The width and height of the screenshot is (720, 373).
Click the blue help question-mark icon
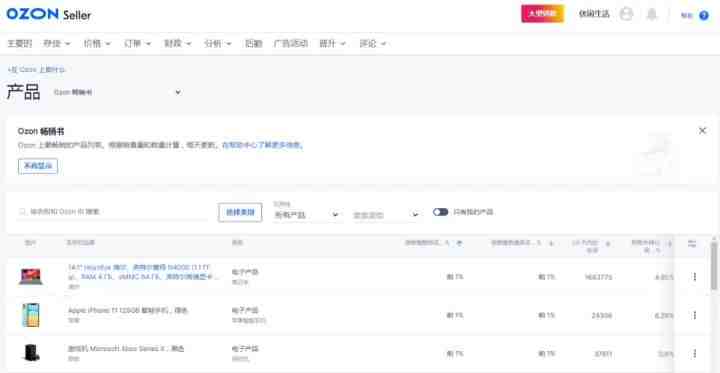[x=704, y=15]
